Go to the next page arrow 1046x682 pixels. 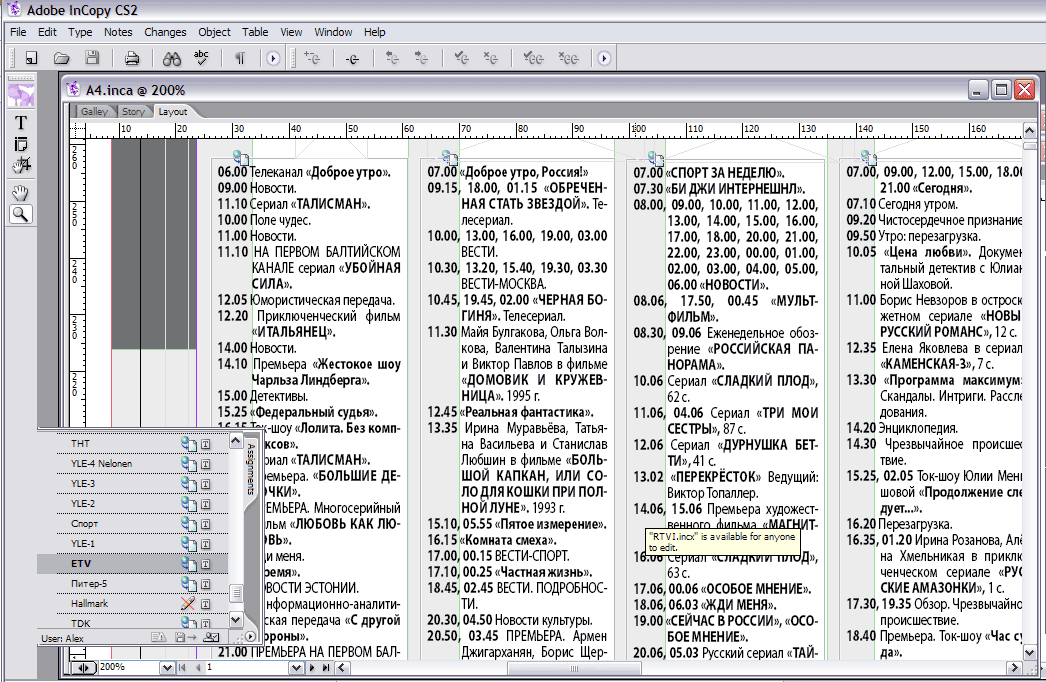tap(312, 667)
